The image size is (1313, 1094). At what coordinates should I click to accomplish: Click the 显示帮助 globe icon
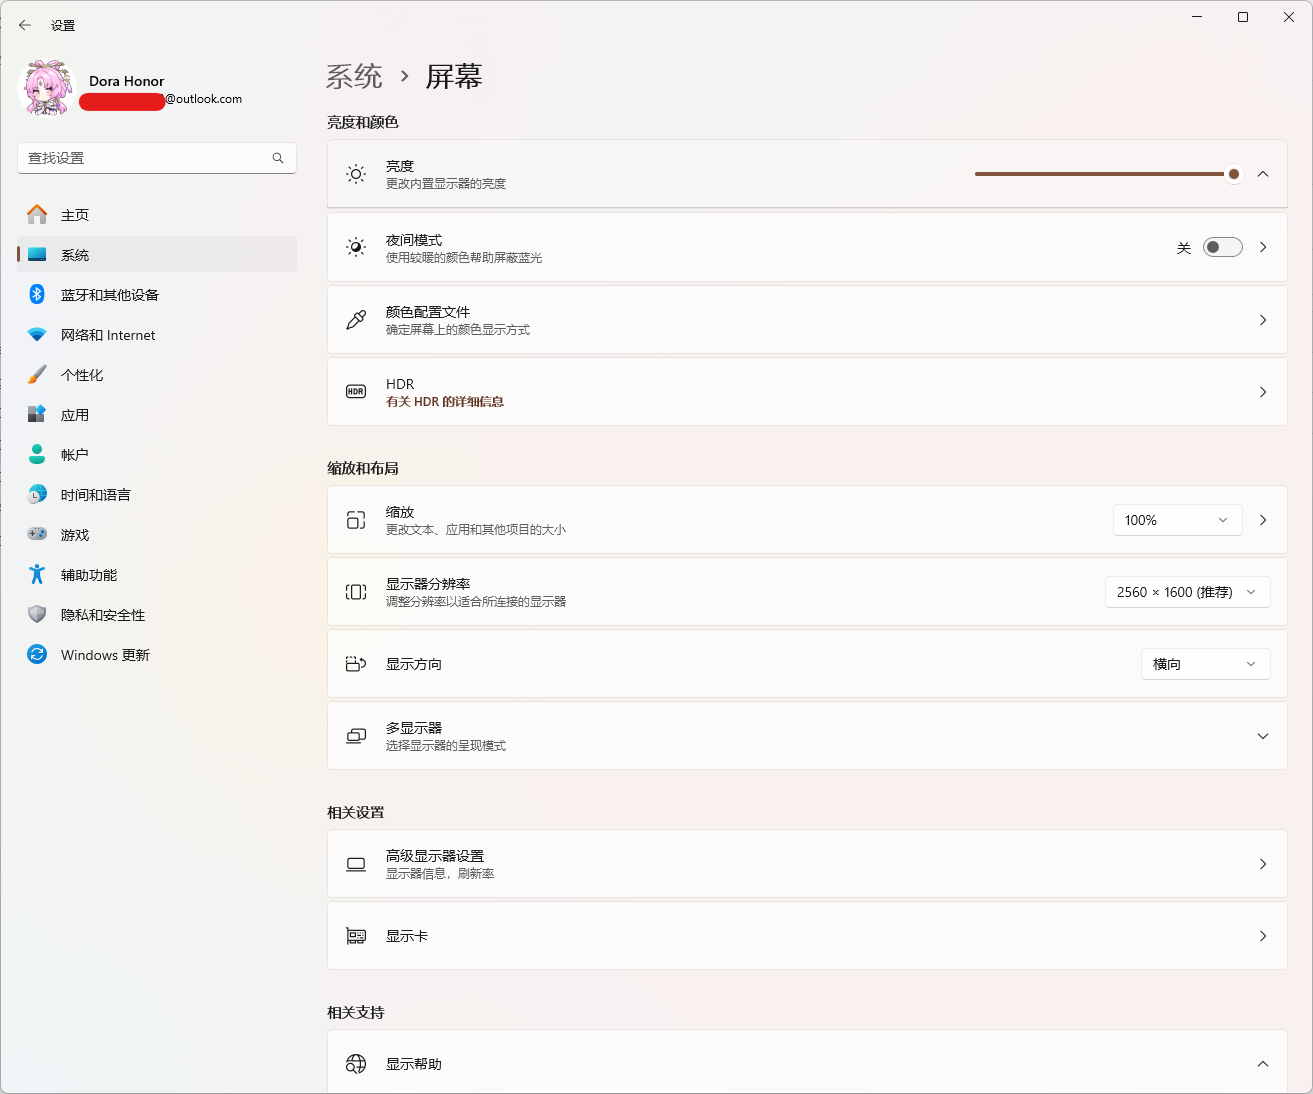[355, 1063]
